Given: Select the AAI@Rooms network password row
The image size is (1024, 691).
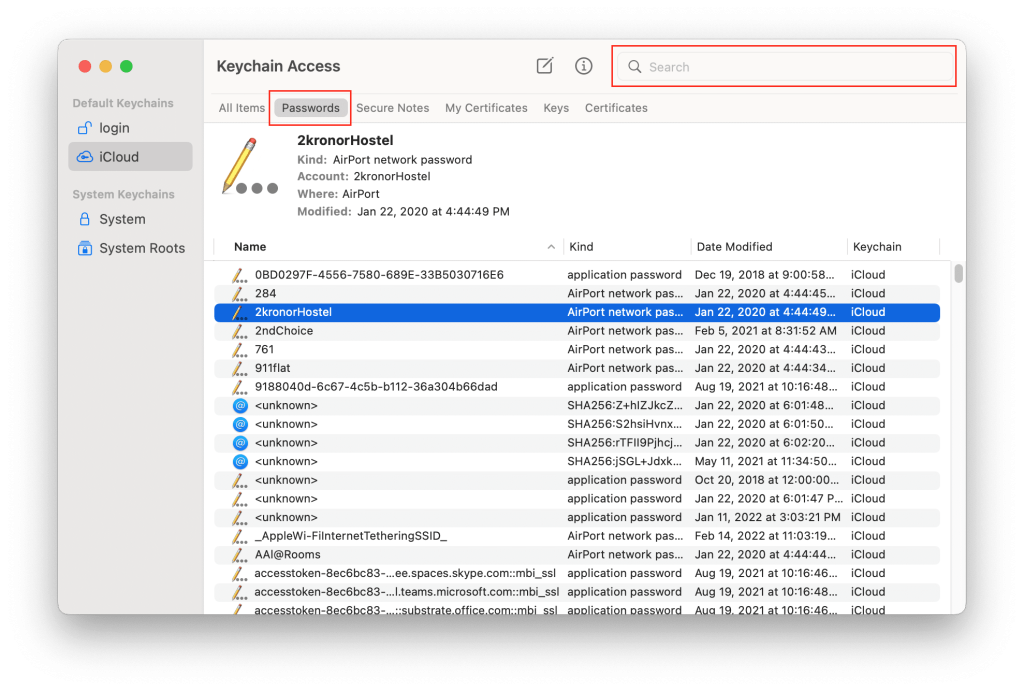Looking at the screenshot, I should (577, 554).
